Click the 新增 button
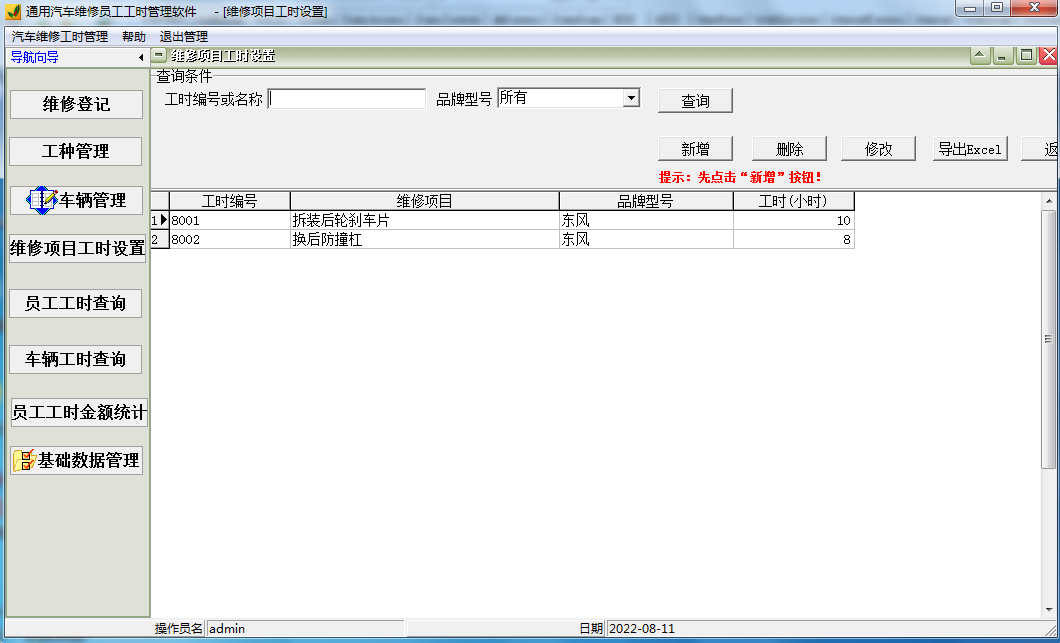 coord(695,149)
